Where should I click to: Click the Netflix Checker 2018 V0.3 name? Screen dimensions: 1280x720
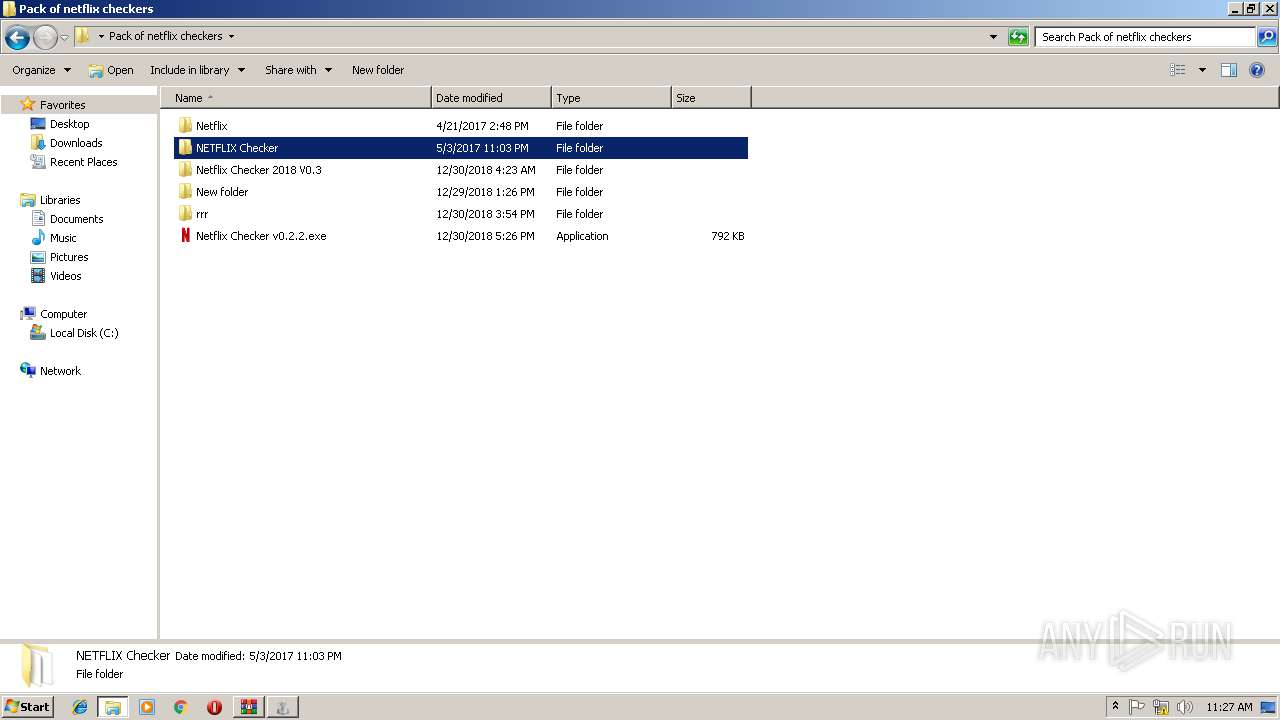click(259, 170)
